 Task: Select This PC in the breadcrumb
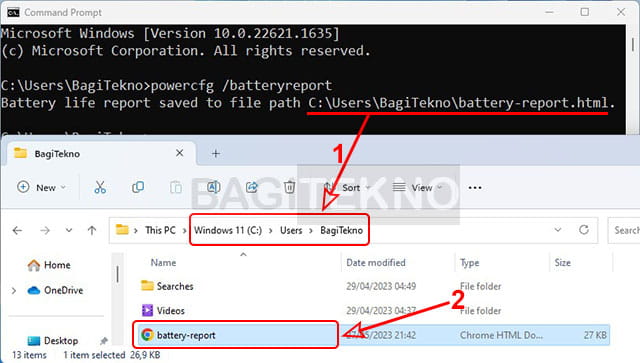pos(160,230)
